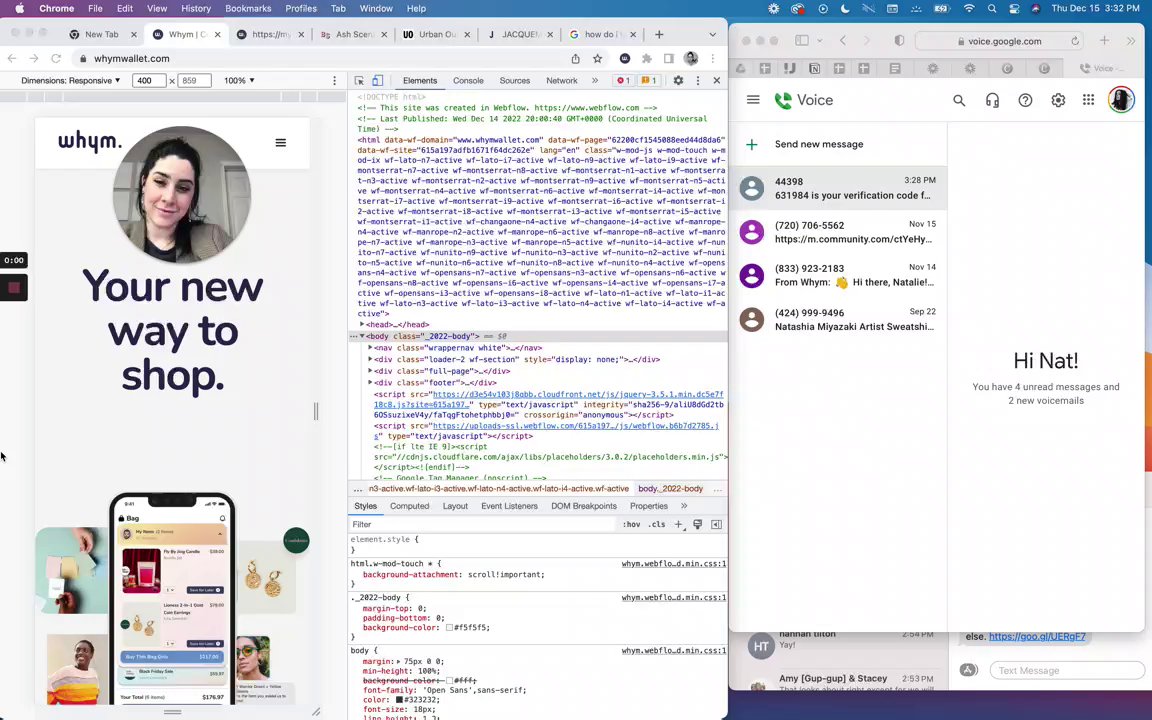Screen dimensions: 1152x720
Task: Click the viewport width field showing 400
Action: pos(149,81)
